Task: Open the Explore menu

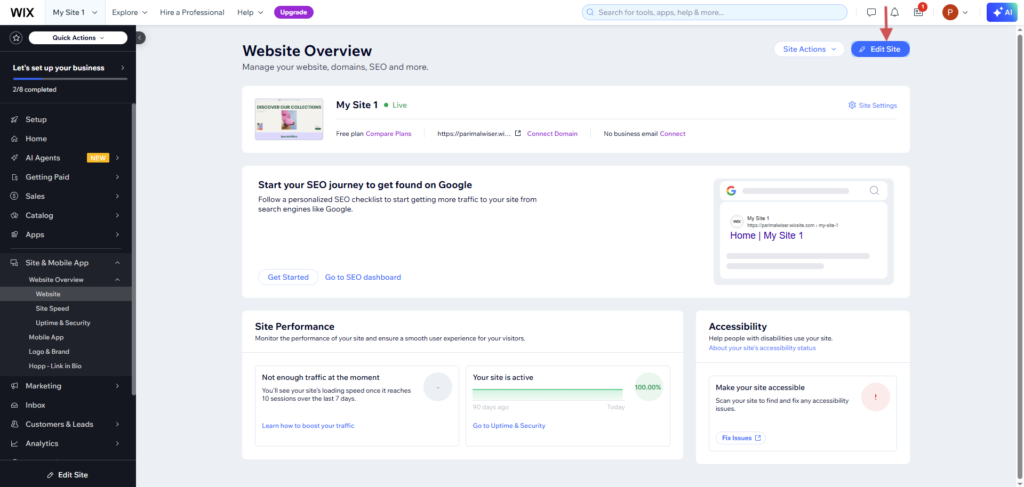Action: tap(130, 12)
